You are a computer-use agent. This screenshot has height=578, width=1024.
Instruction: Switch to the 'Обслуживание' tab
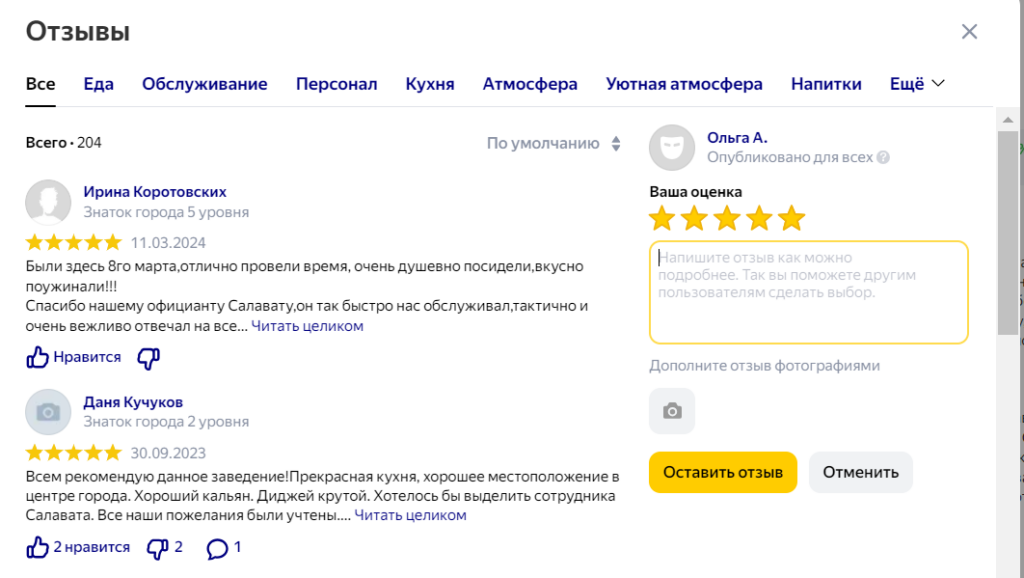tap(205, 84)
